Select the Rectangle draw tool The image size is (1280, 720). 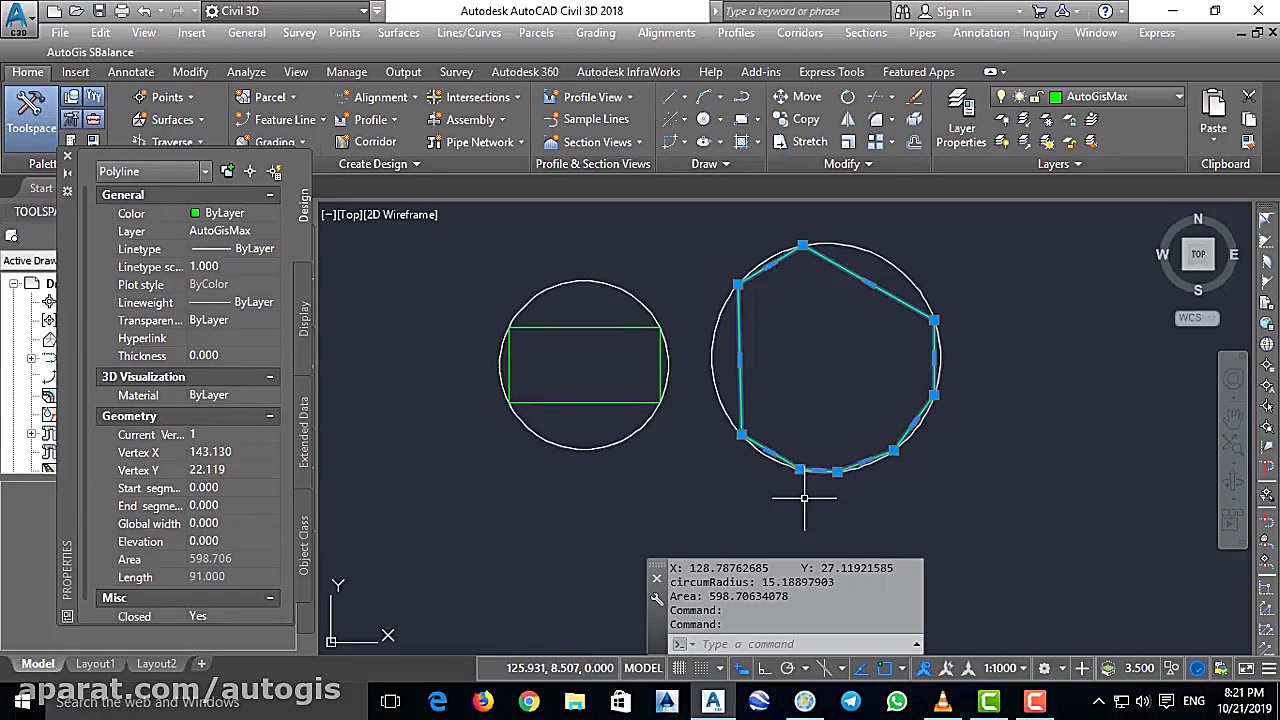742,119
